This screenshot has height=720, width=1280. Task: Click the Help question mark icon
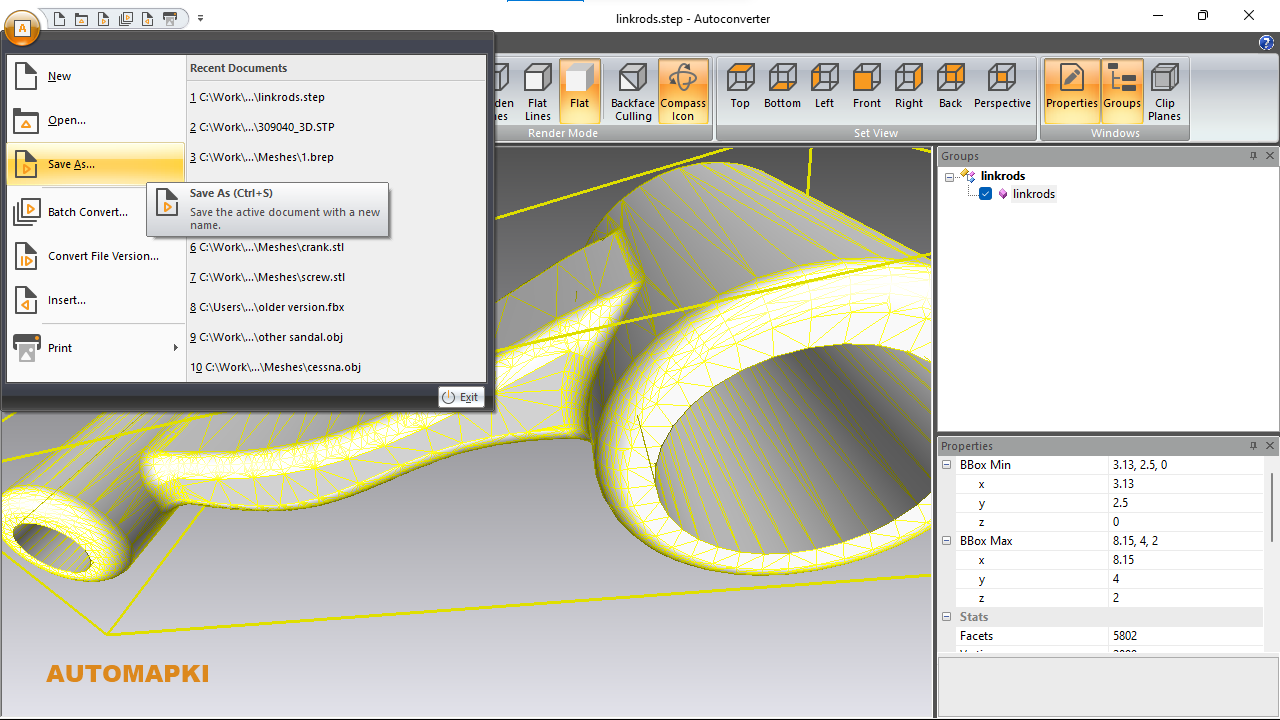tap(1266, 42)
